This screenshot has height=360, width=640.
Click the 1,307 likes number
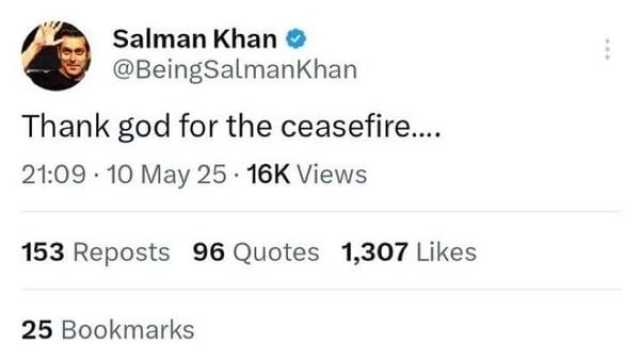coord(375,252)
